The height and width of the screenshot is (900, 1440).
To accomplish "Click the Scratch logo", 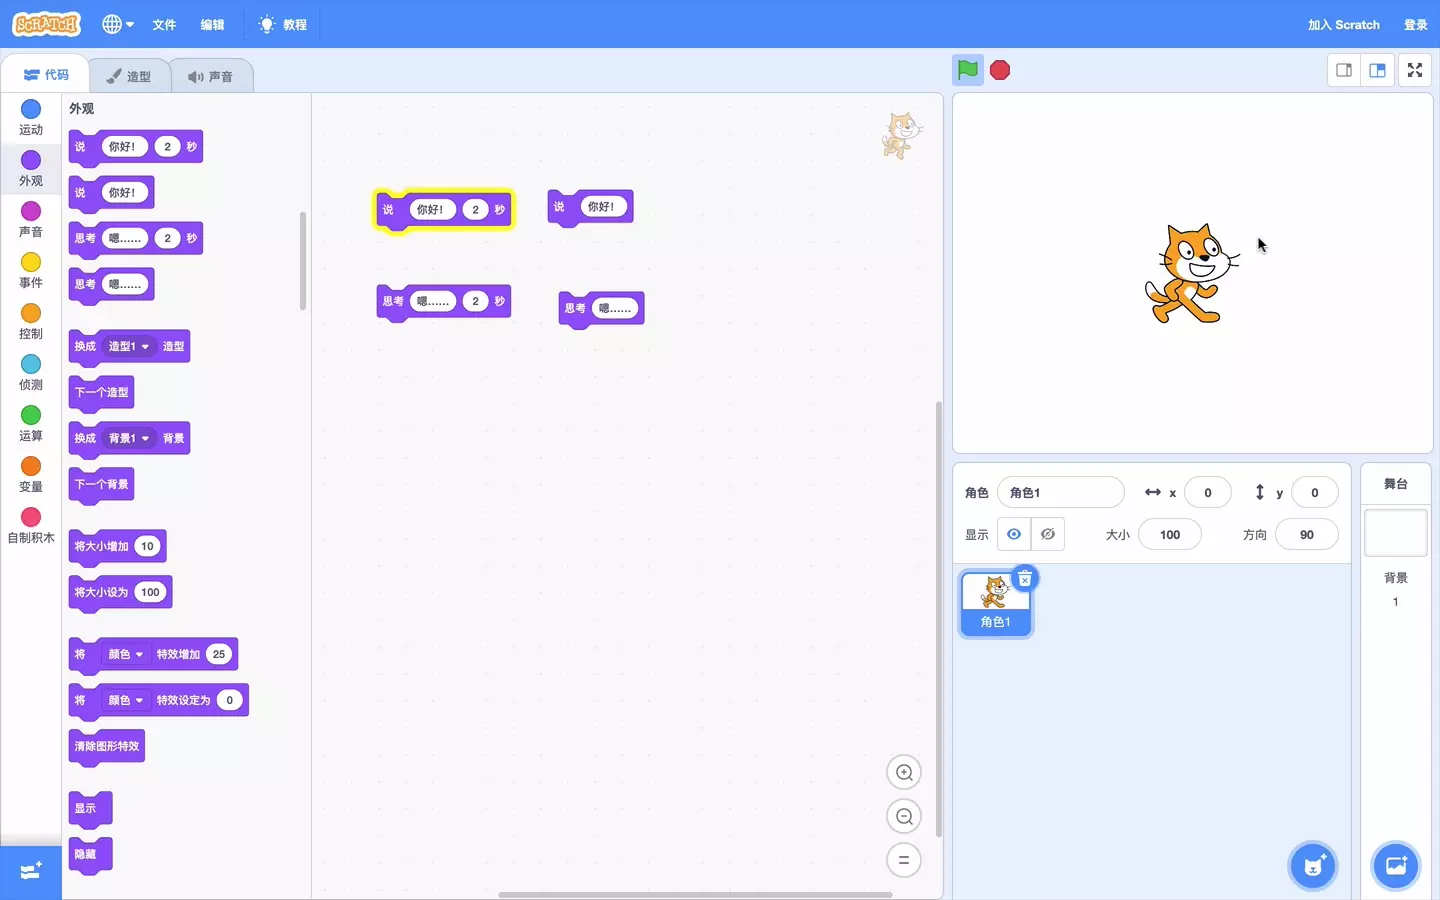I will 46,24.
